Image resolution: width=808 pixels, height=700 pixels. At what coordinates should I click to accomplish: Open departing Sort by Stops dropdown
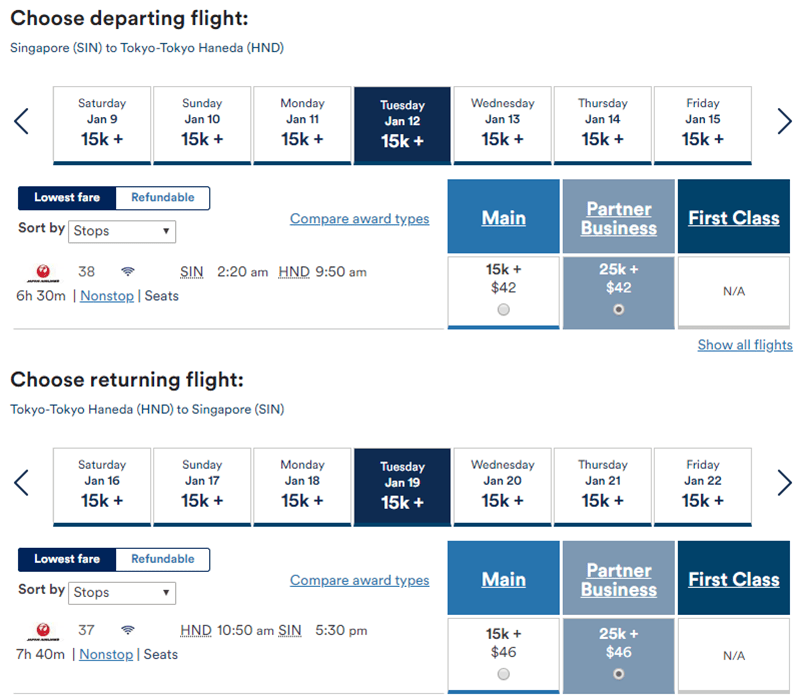point(123,231)
